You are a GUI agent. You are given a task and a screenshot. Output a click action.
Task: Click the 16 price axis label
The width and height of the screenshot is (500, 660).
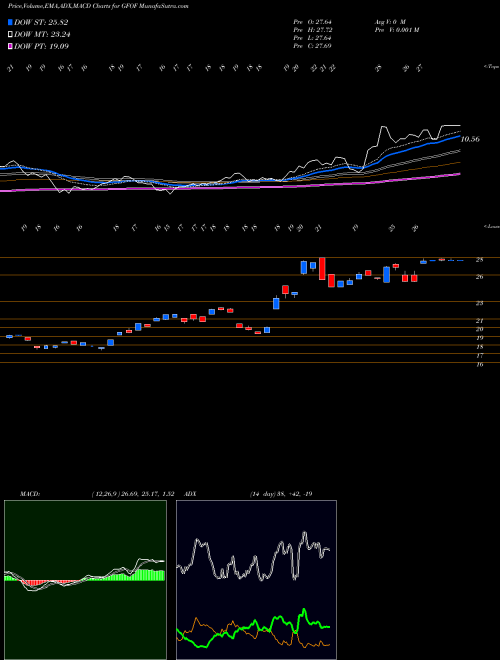coord(479,365)
